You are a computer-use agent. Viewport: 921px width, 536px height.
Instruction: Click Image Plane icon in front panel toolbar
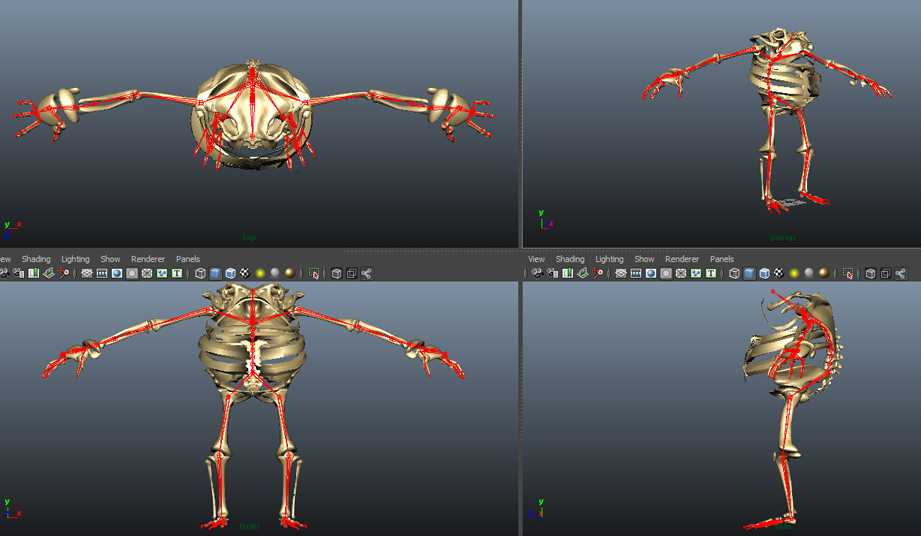(49, 273)
